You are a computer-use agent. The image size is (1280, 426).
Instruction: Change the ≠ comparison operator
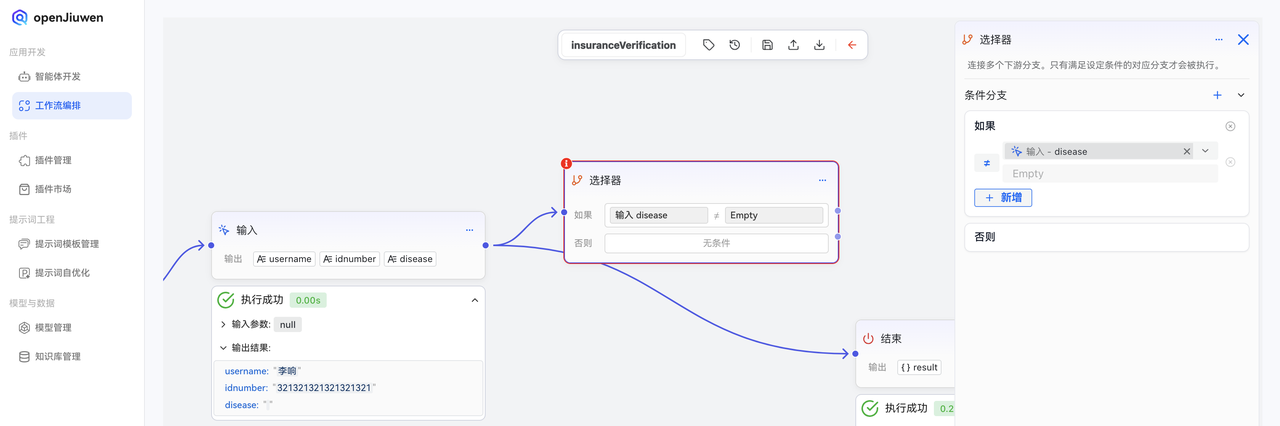(x=986, y=163)
